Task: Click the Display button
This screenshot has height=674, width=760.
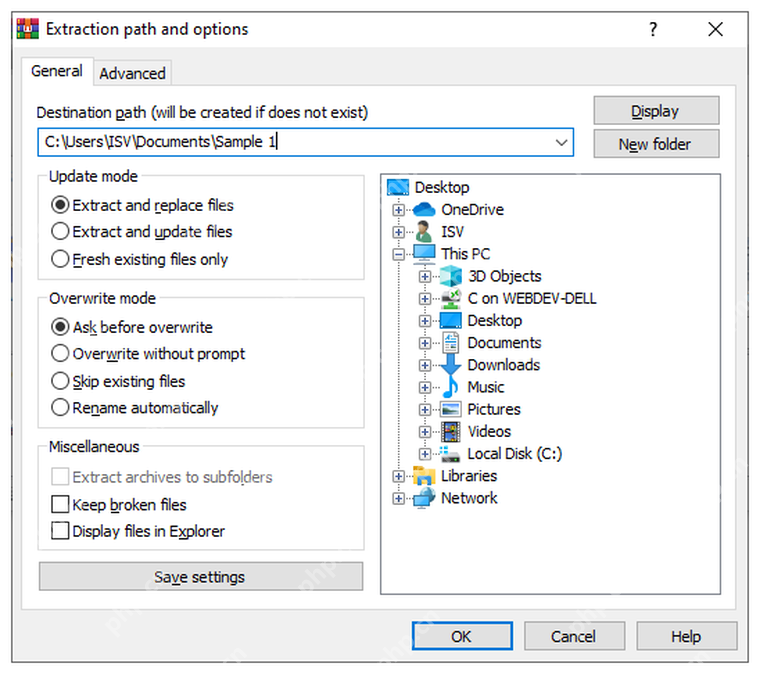Action: click(x=656, y=110)
